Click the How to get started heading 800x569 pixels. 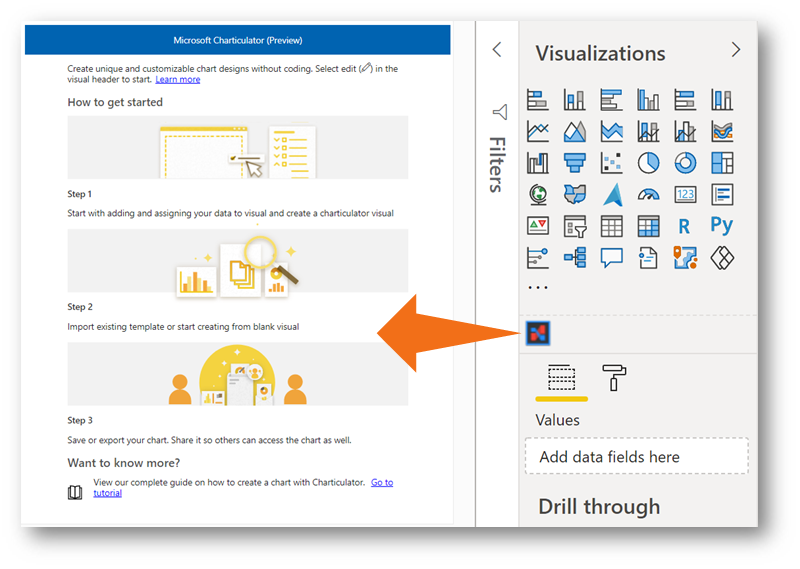coord(115,102)
